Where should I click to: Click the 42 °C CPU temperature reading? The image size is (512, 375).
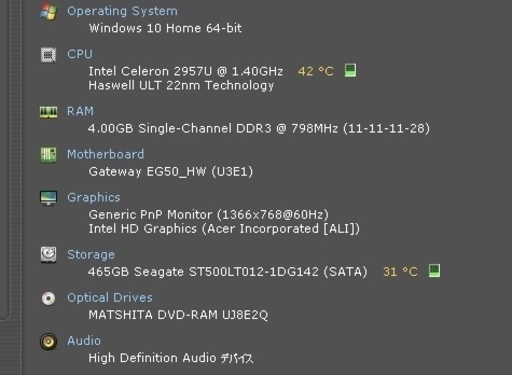[316, 71]
